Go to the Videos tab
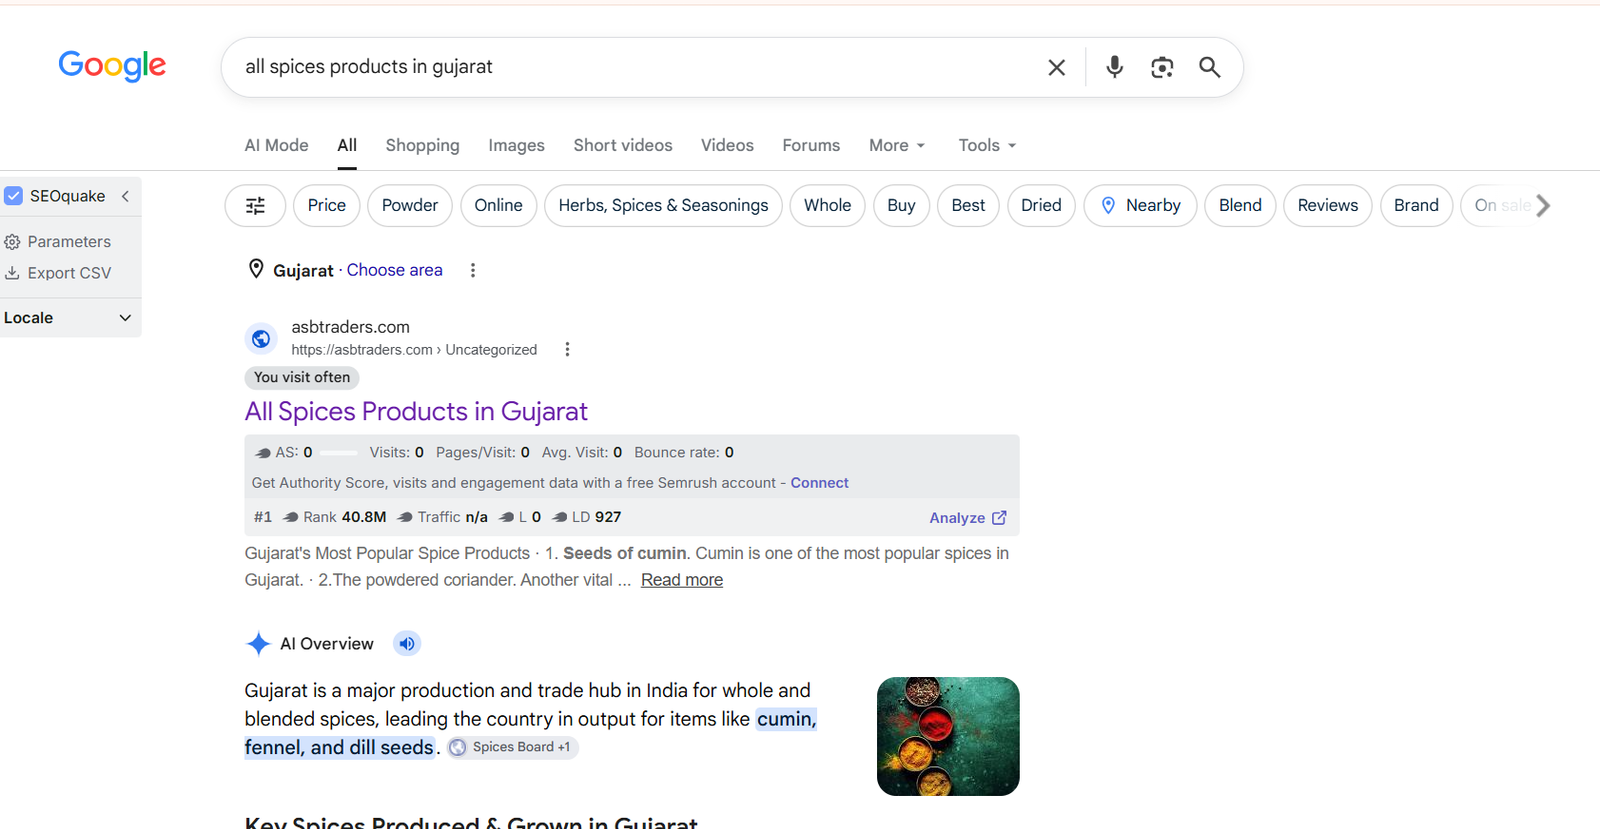Image resolution: width=1600 pixels, height=829 pixels. (x=727, y=145)
